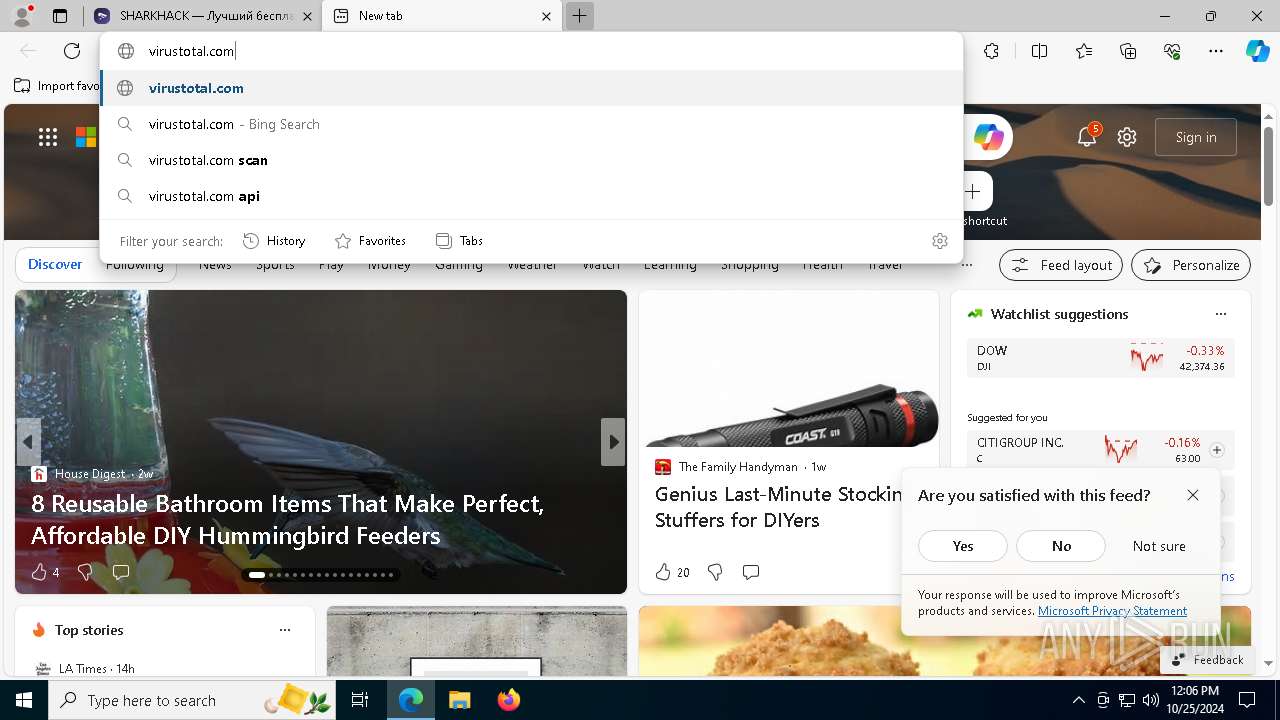Screen dimensions: 1280x720
Task: Add Citigroup to watchlist
Action: [x=1217, y=450]
